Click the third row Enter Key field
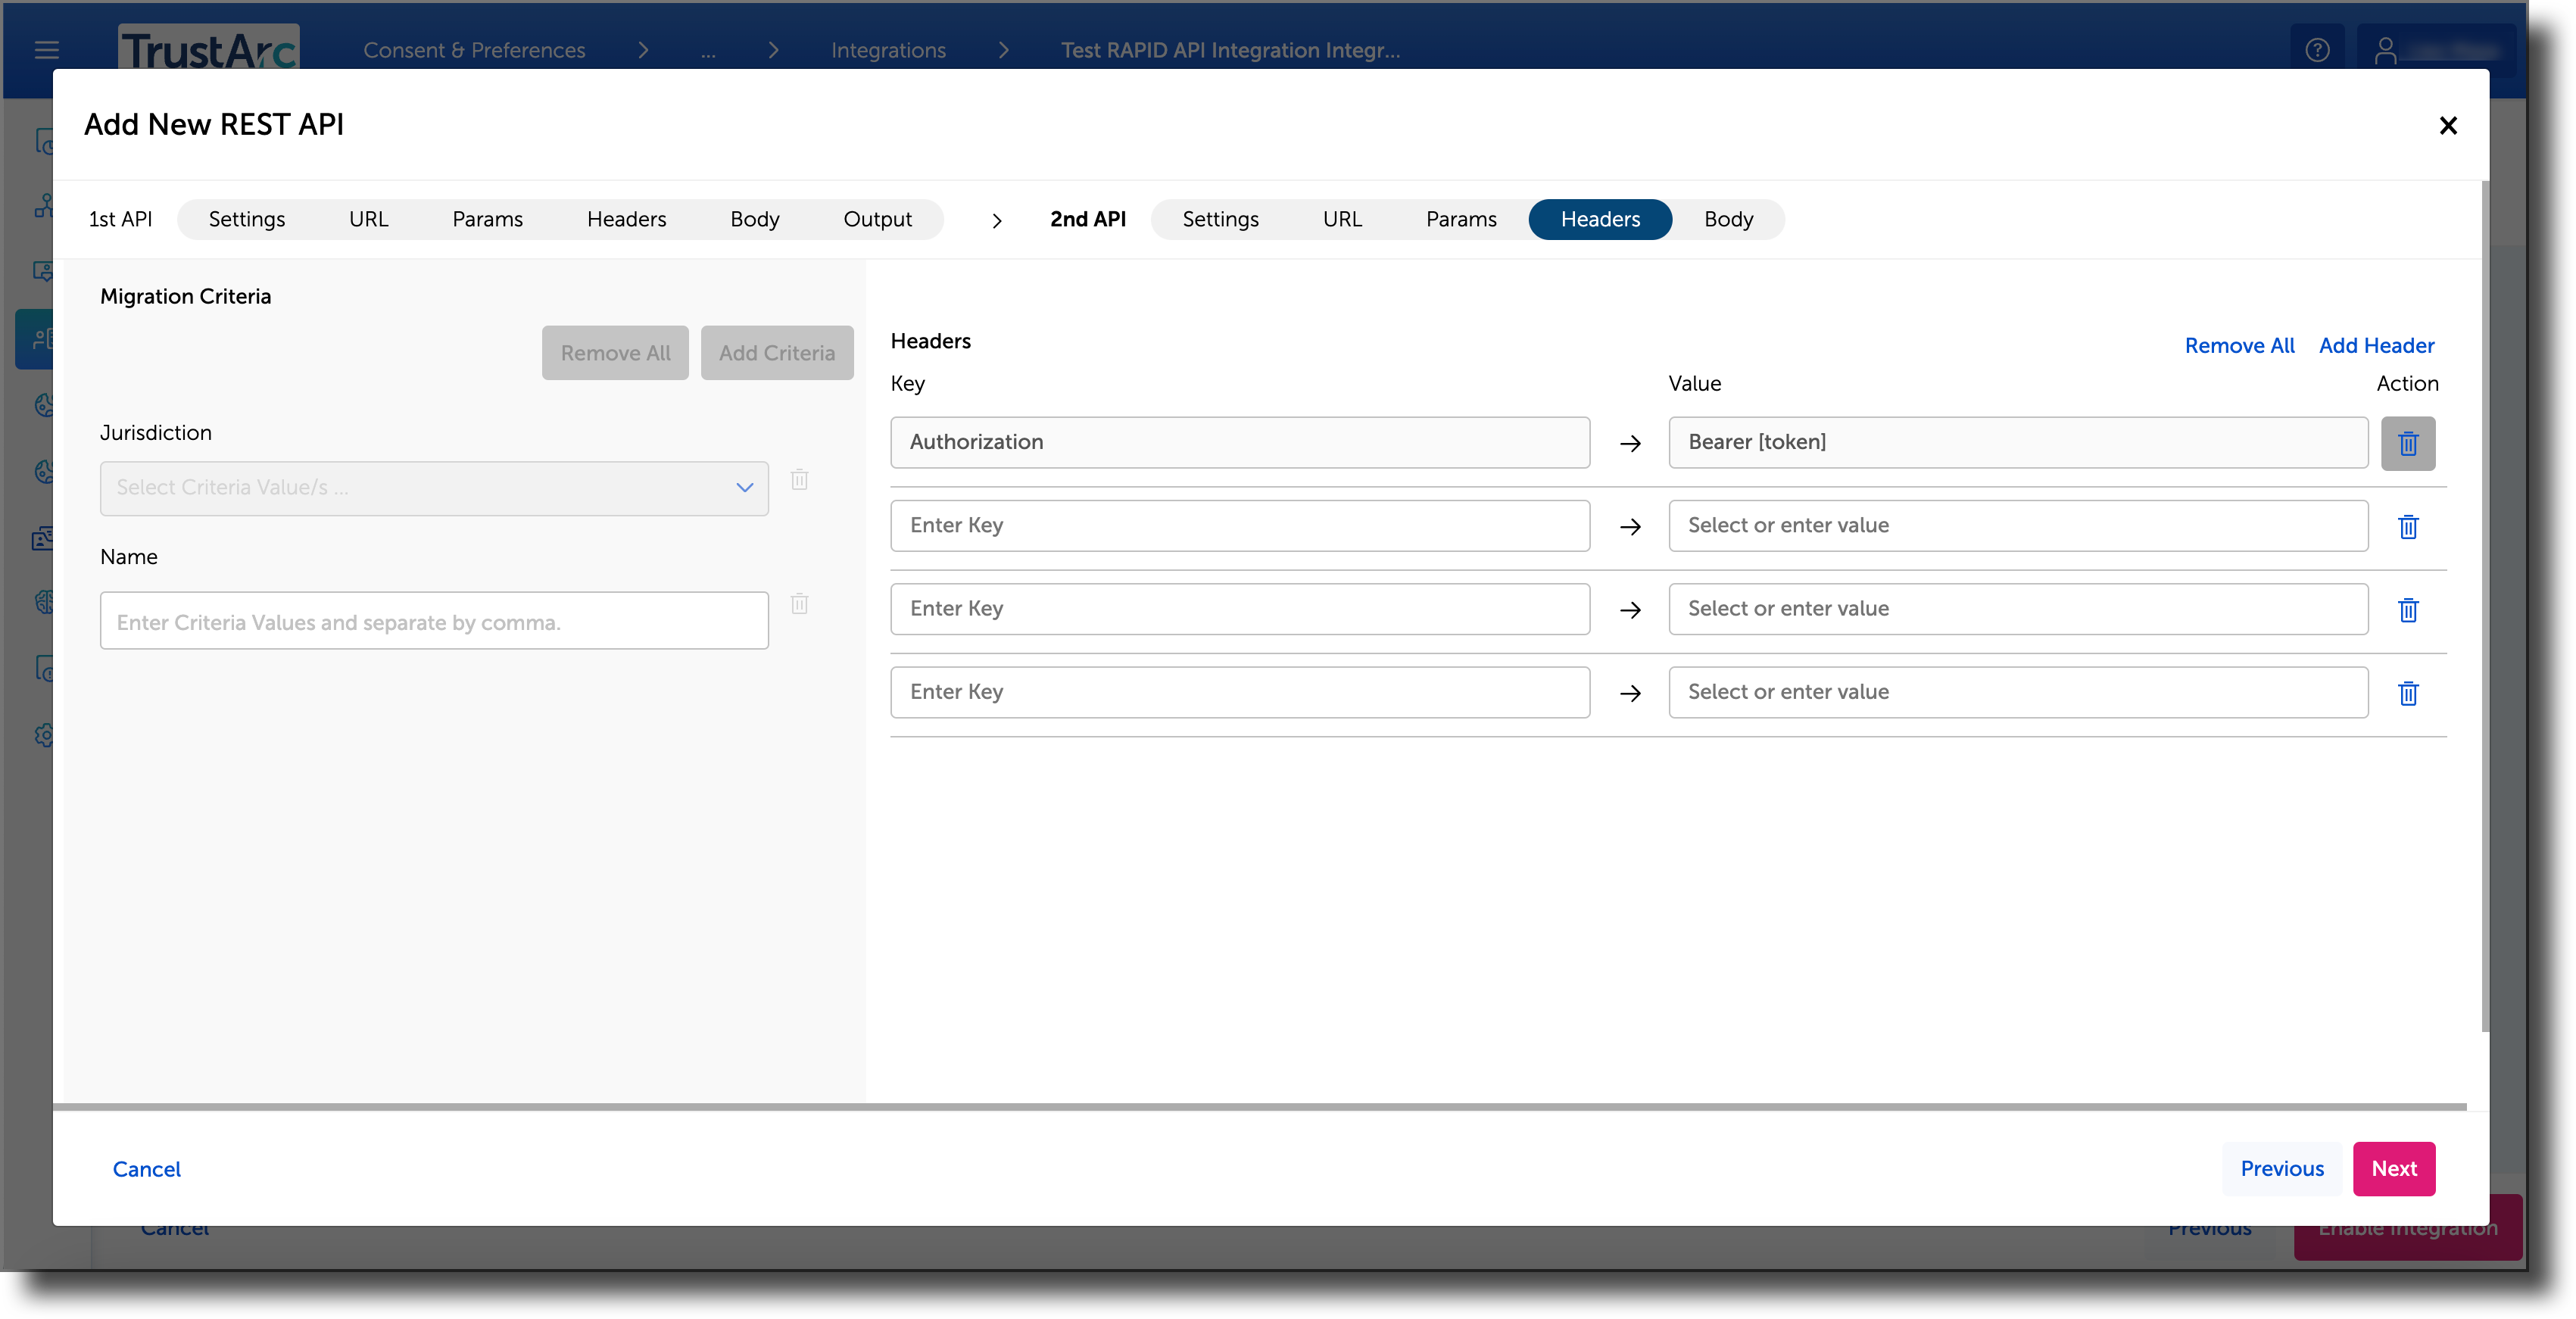 [1240, 609]
